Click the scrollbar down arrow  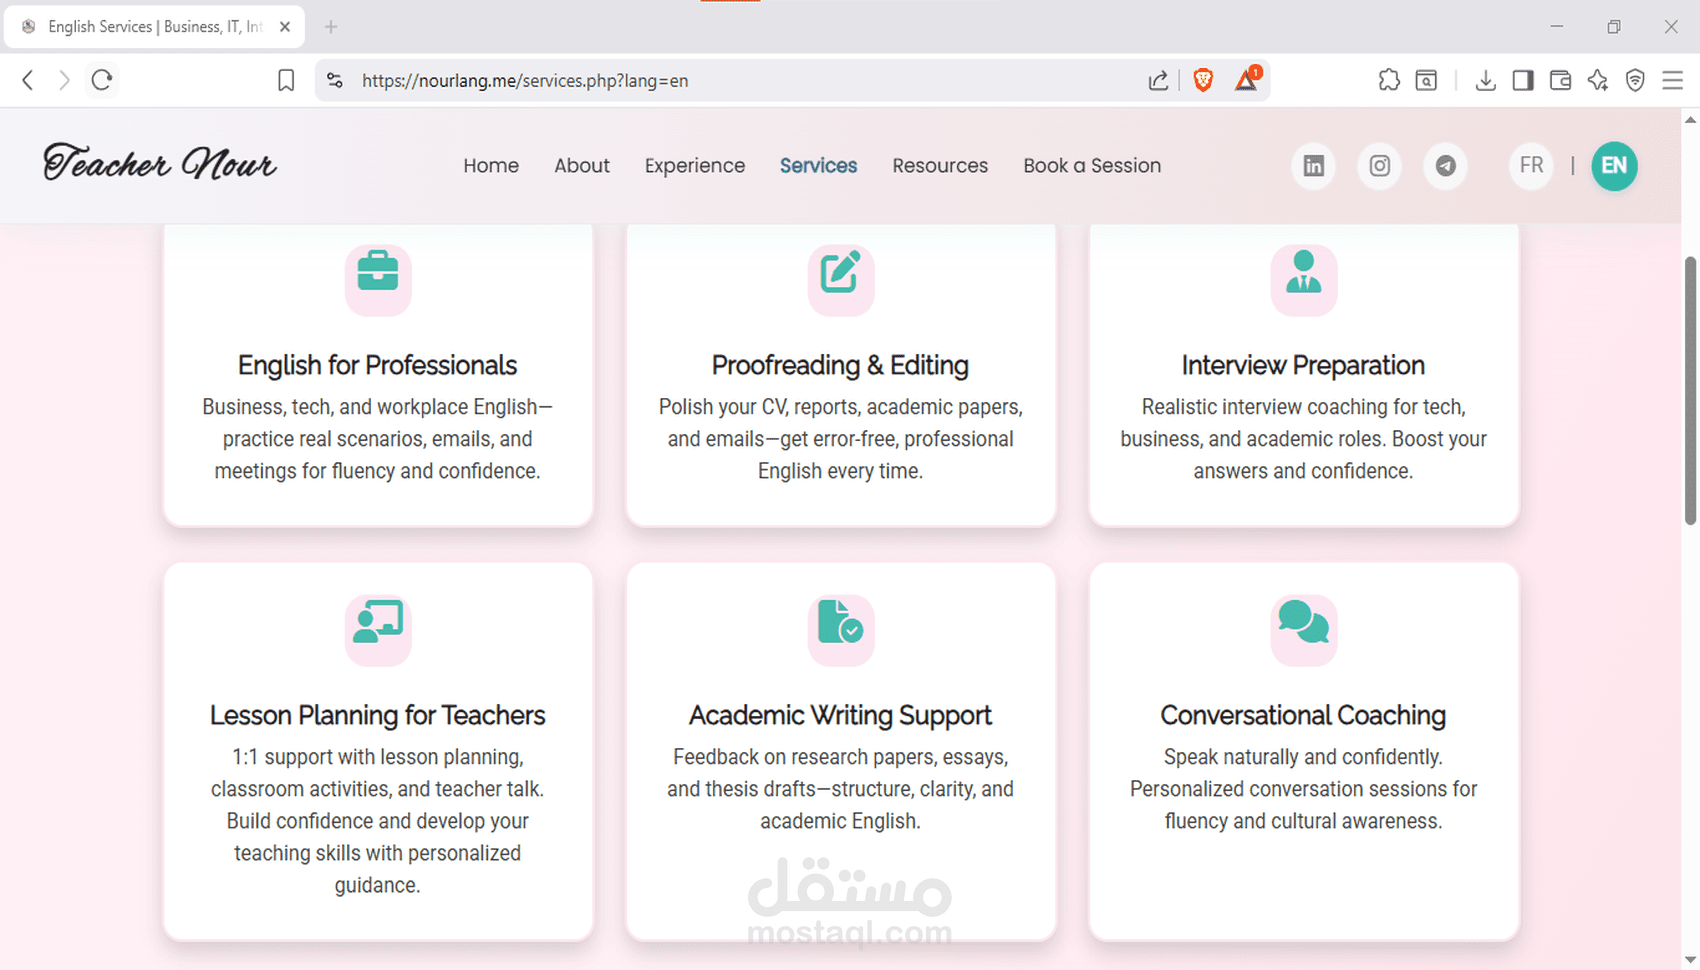pyautogui.click(x=1690, y=960)
